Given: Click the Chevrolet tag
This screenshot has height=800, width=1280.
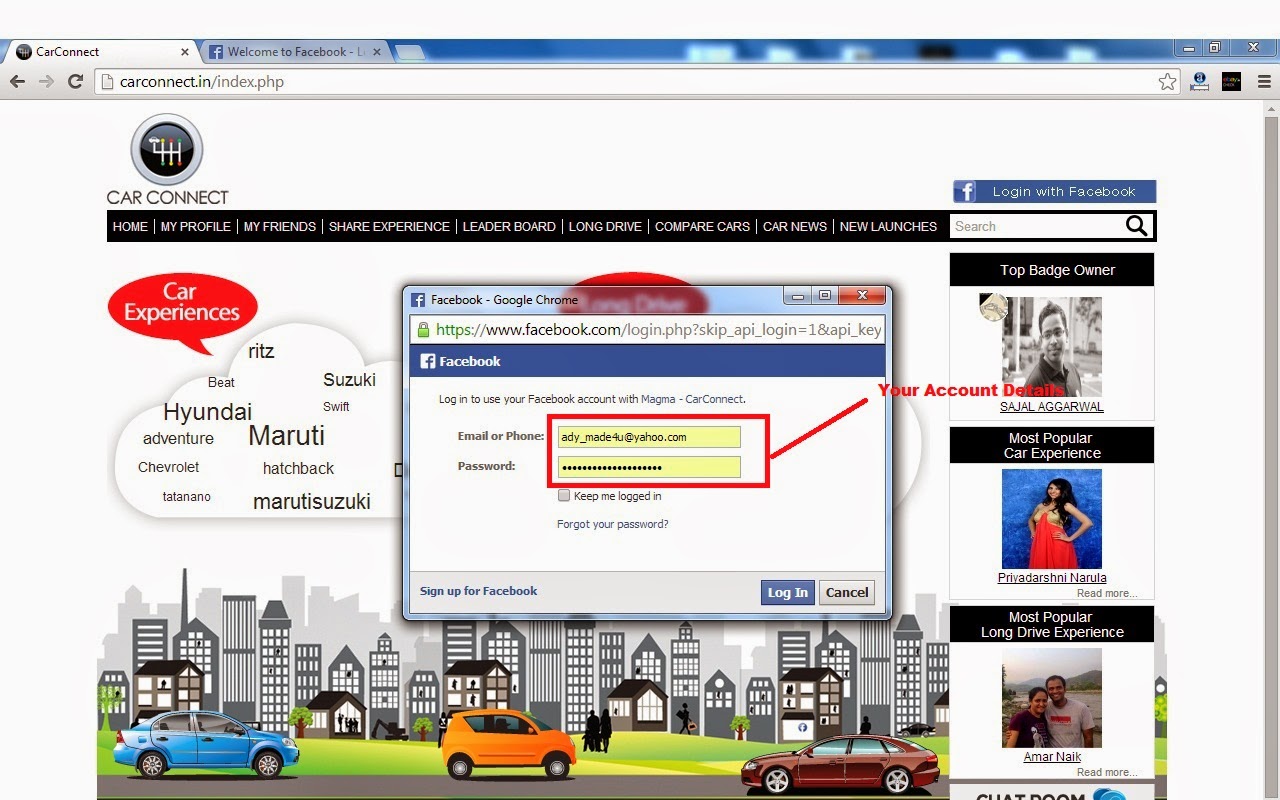Looking at the screenshot, I should tap(169, 467).
